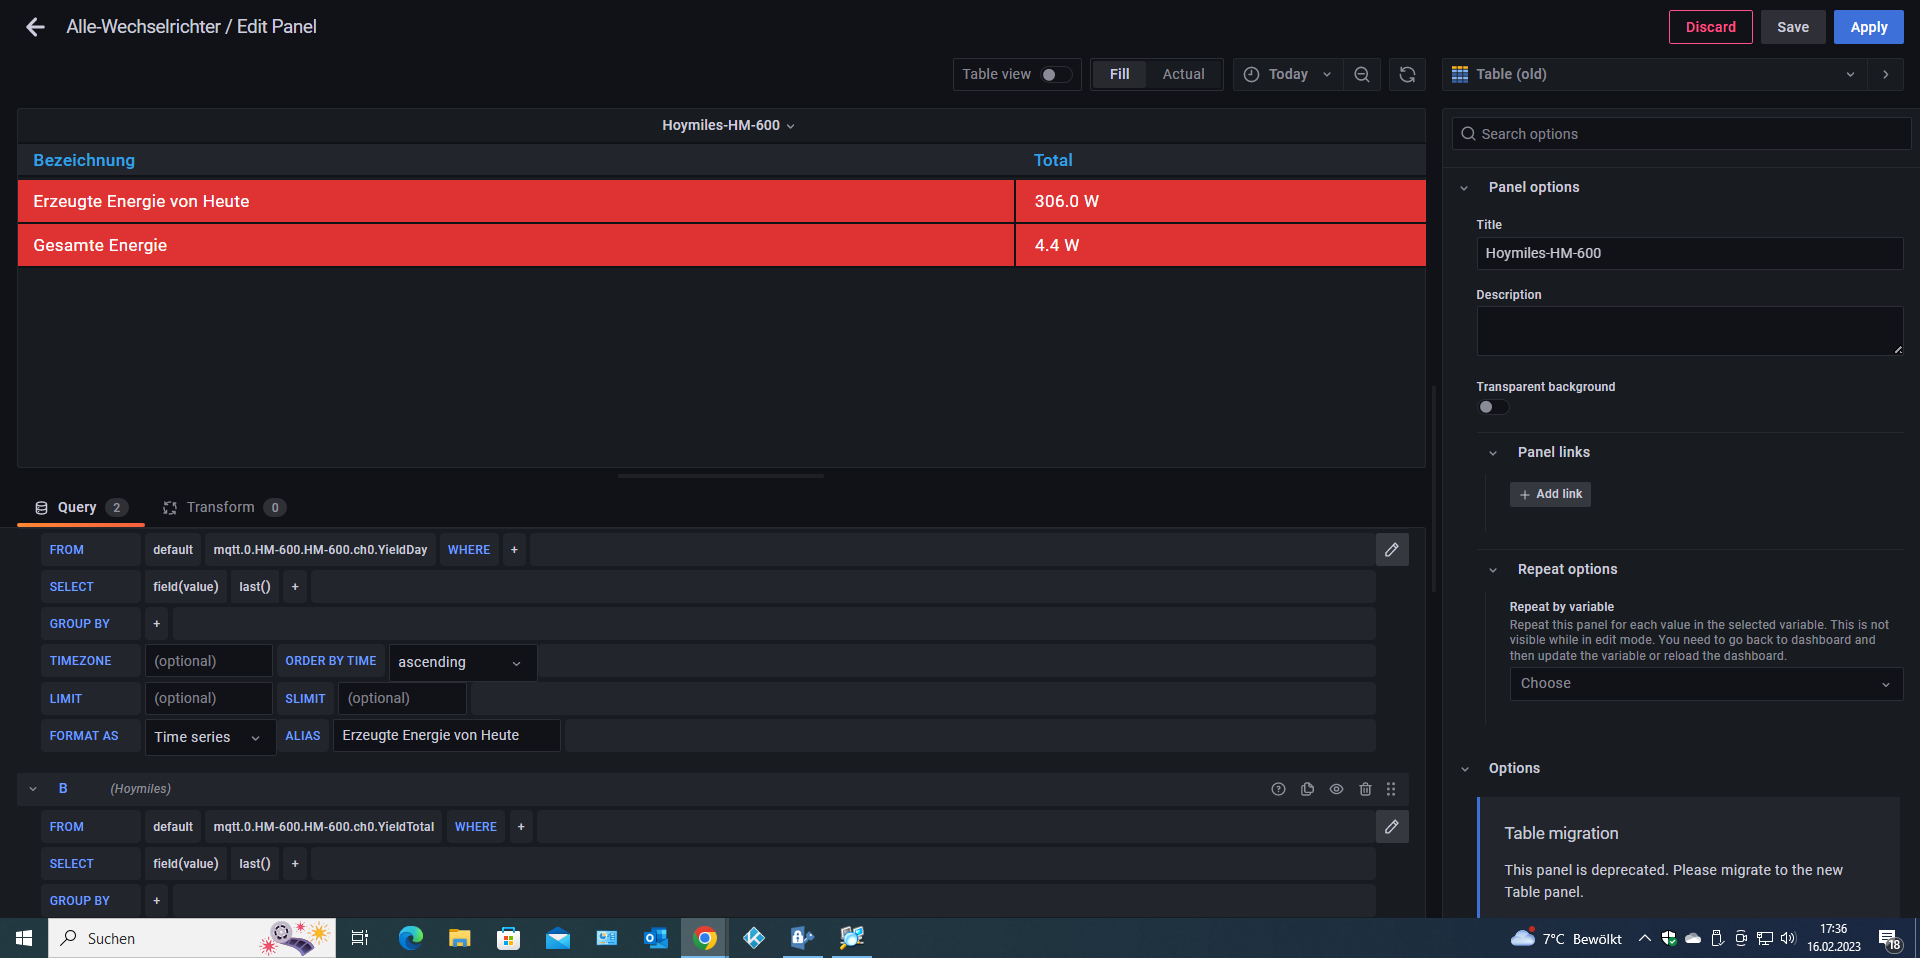Toggle text edit mode for the YieldDay query
The height and width of the screenshot is (958, 1920).
1391,550
